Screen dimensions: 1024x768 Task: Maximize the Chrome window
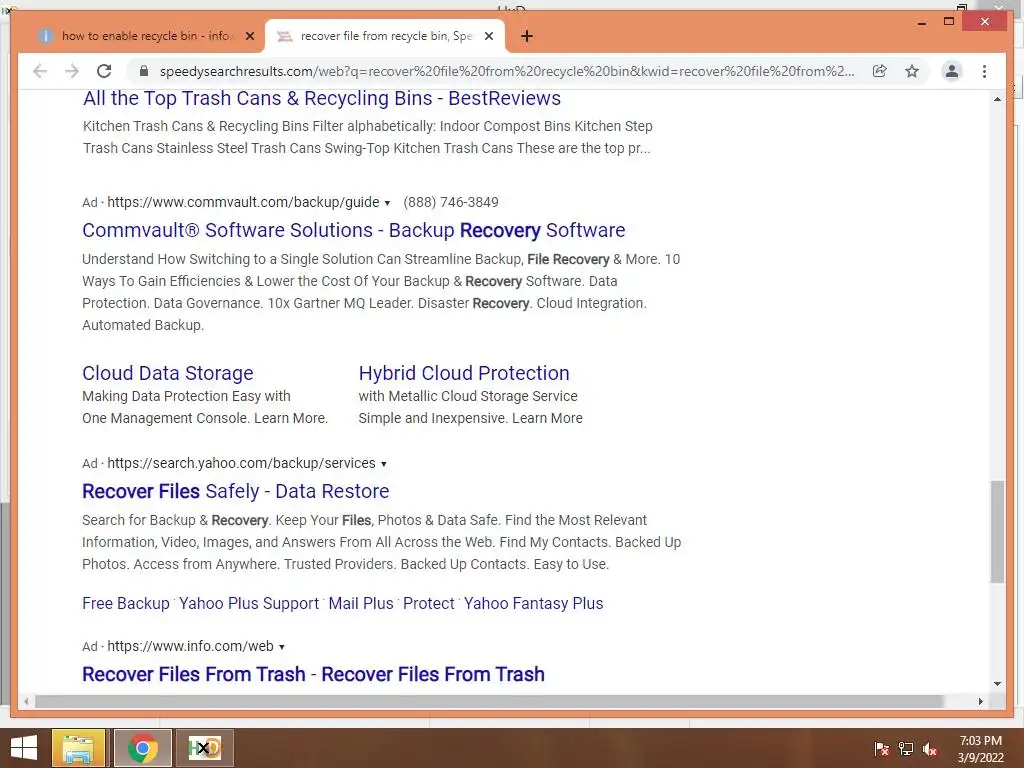pyautogui.click(x=949, y=22)
